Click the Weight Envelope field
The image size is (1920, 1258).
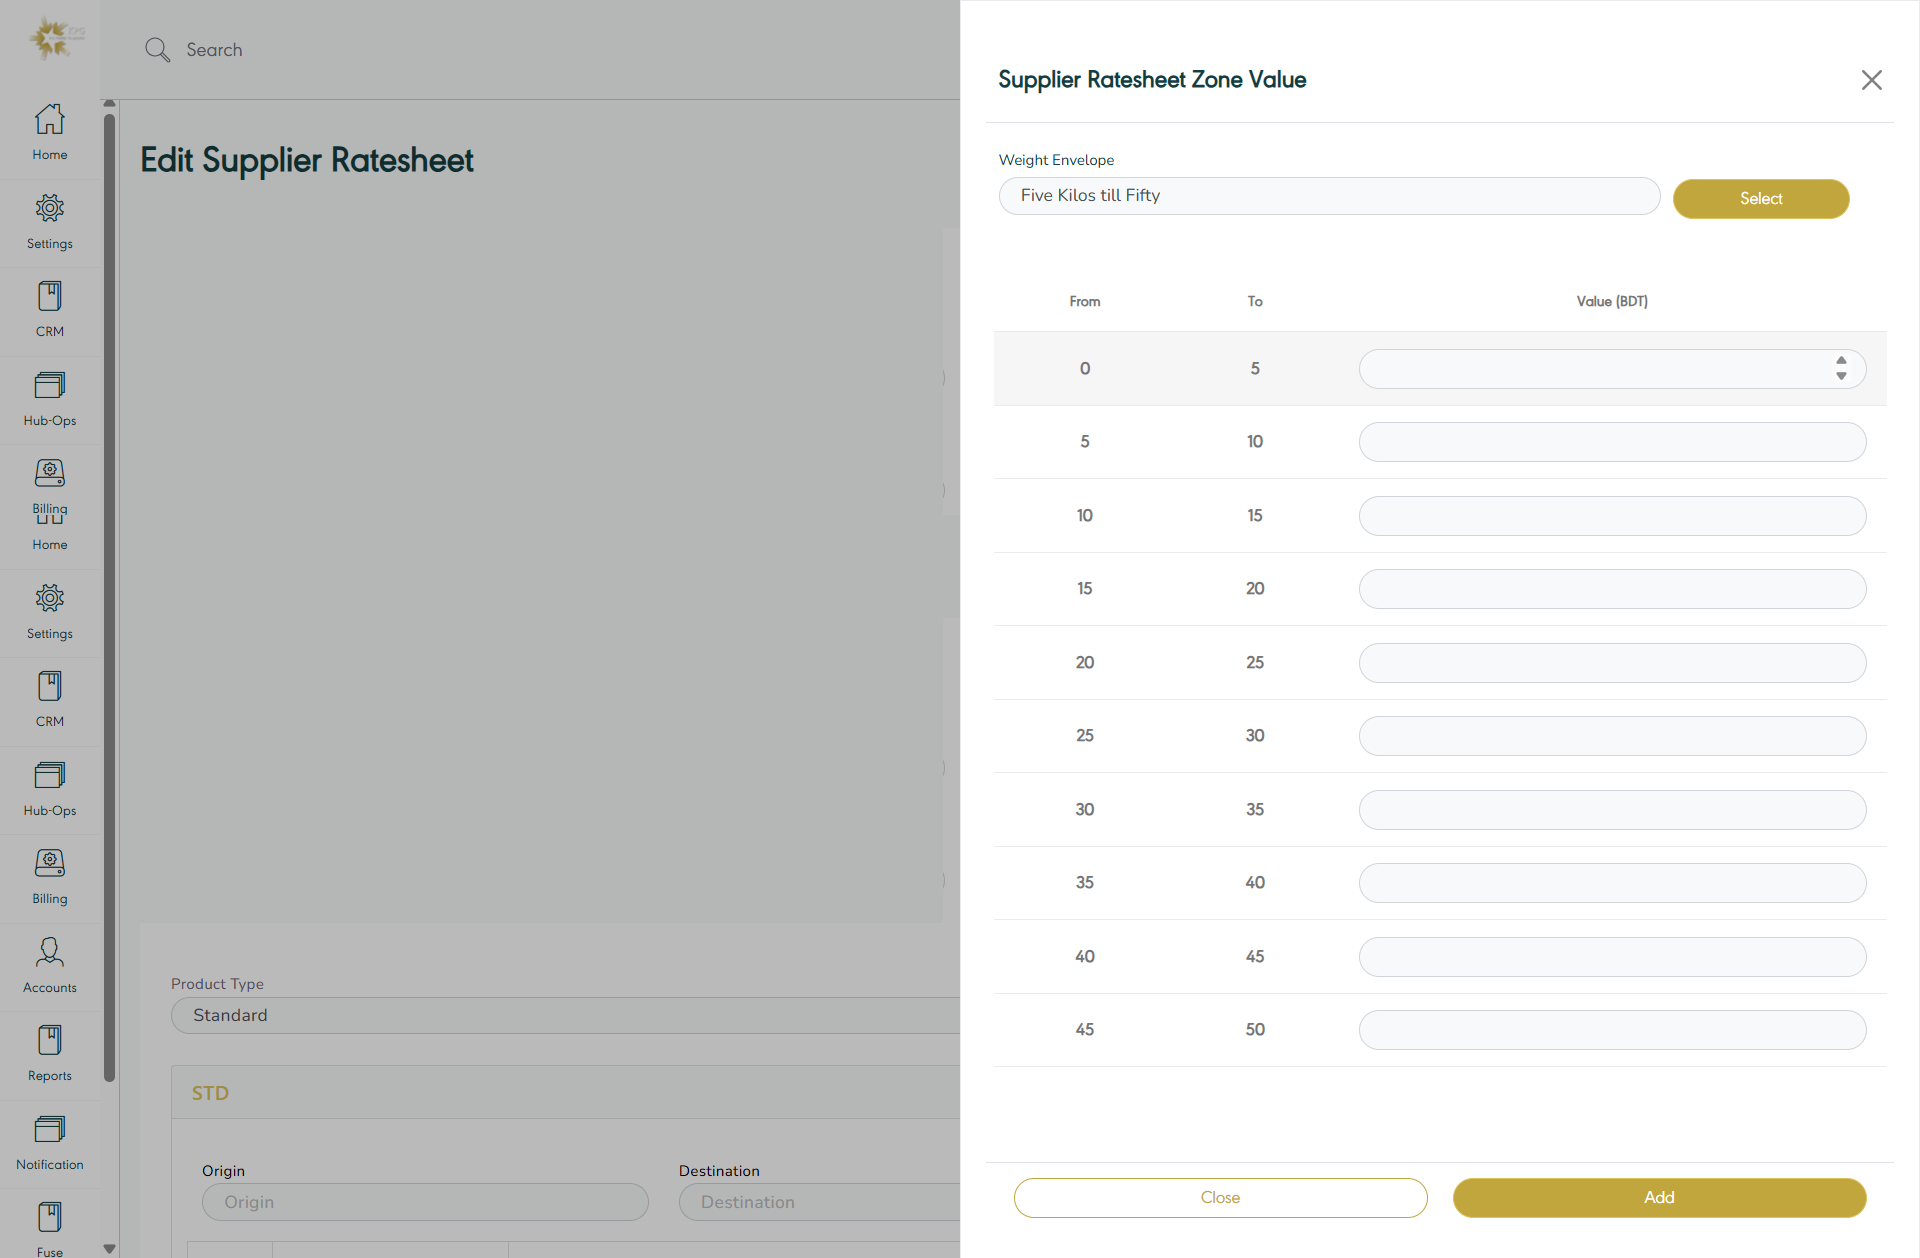[x=1328, y=196]
